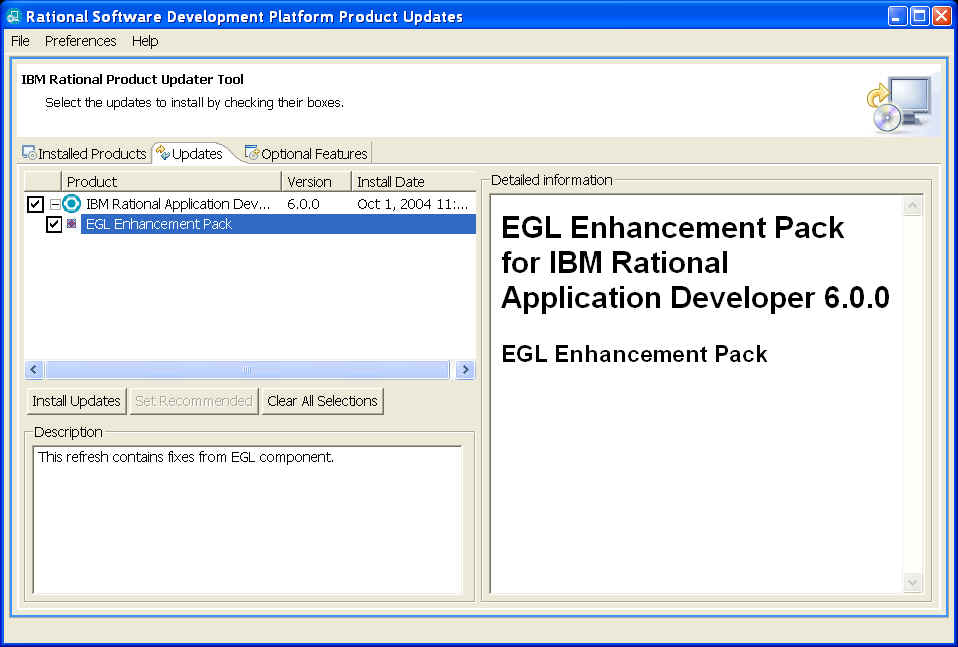Click the EGL Enhancement Pack subheading in details
The image size is (958, 647).
(634, 354)
